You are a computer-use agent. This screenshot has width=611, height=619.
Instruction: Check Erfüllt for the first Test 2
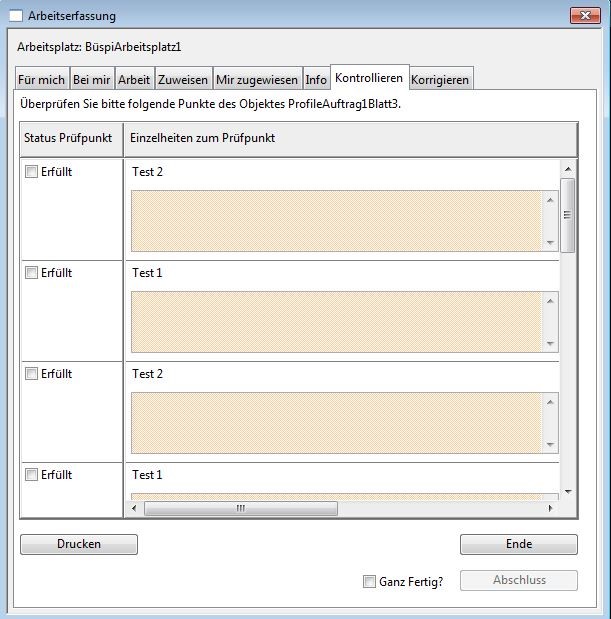tap(32, 172)
